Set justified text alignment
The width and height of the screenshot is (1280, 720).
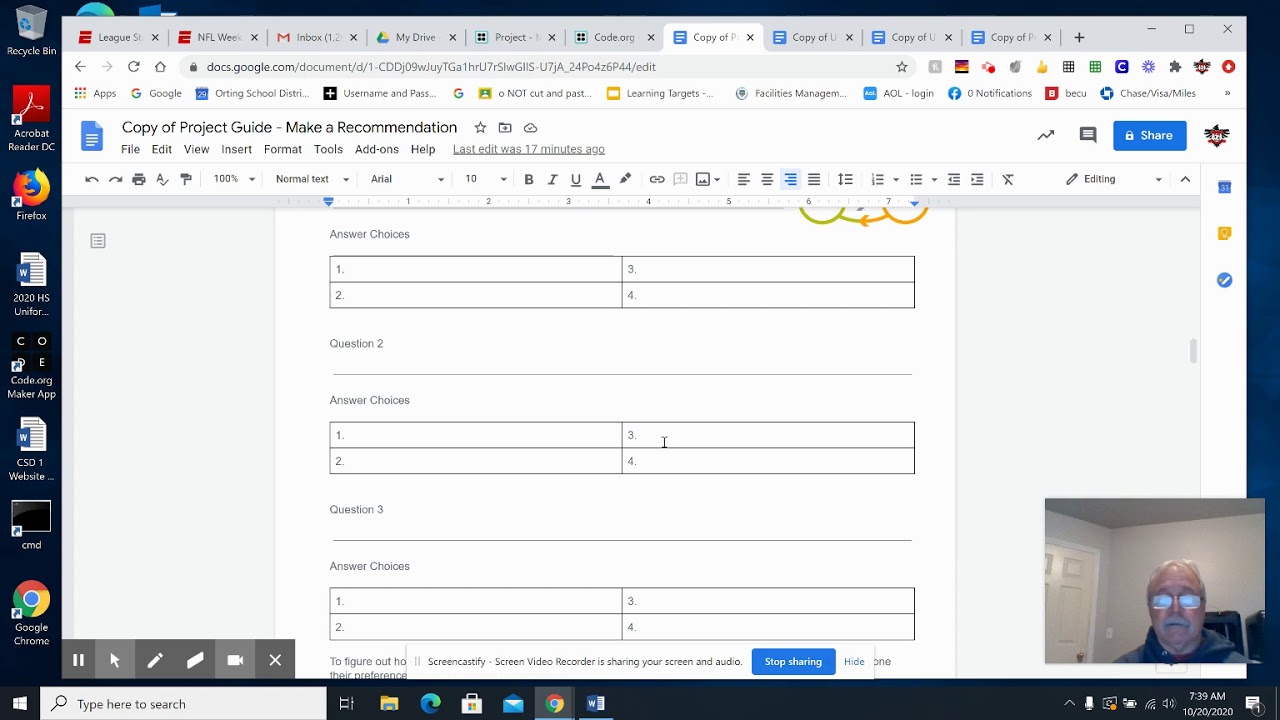tap(814, 179)
